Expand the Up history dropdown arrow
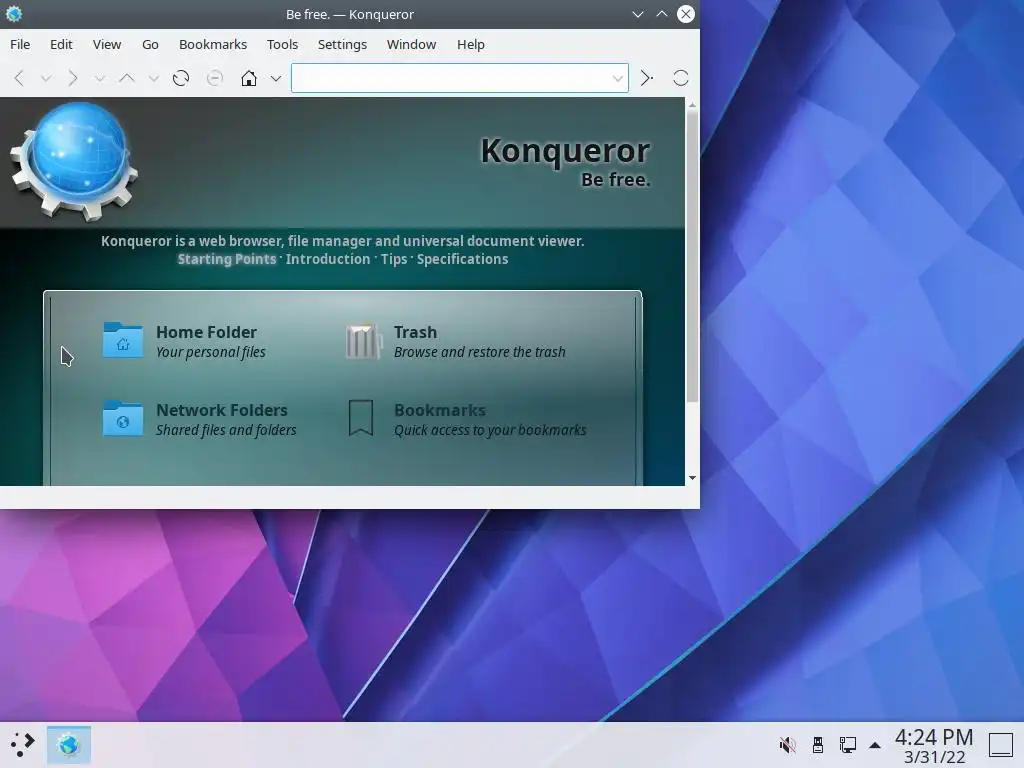This screenshot has height=768, width=1024. coord(153,79)
